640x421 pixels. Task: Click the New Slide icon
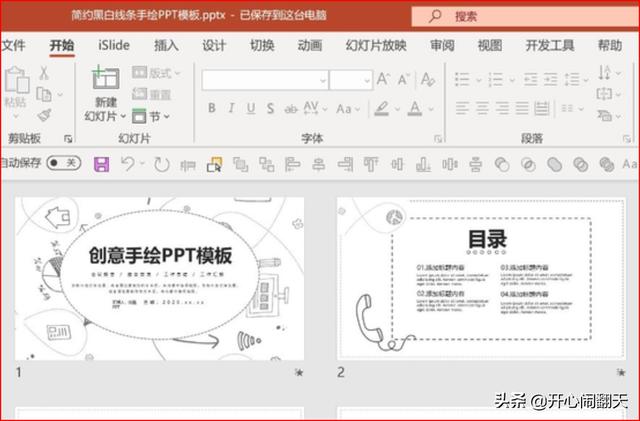[105, 79]
